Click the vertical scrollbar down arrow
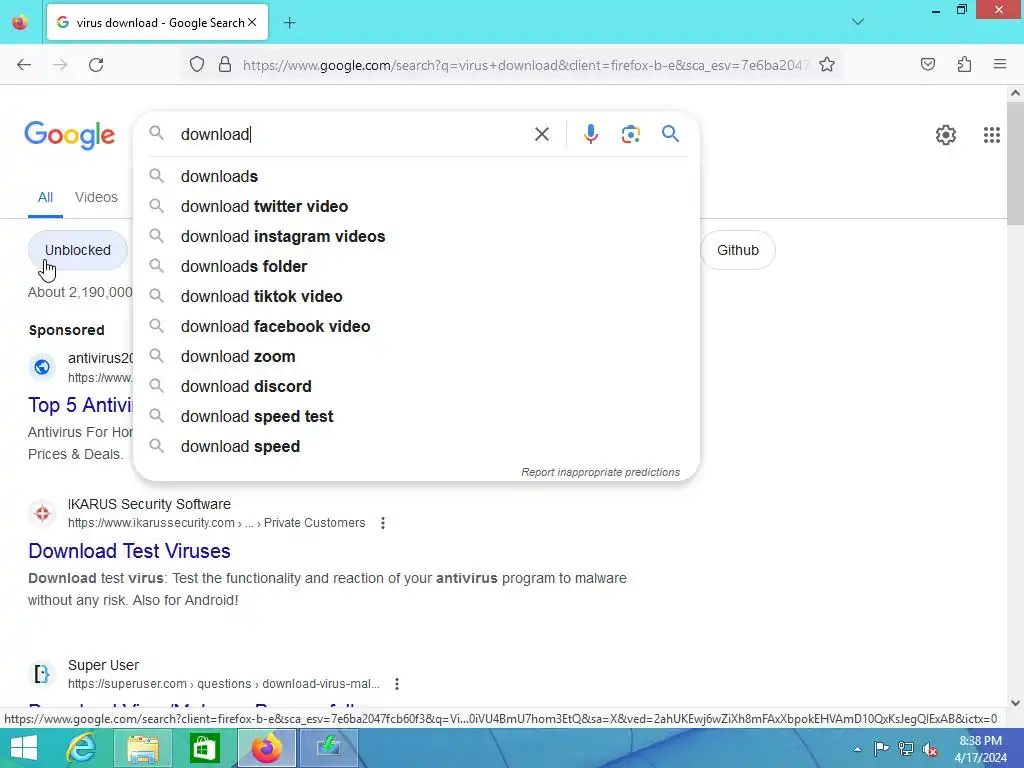The image size is (1024, 768). (1016, 703)
